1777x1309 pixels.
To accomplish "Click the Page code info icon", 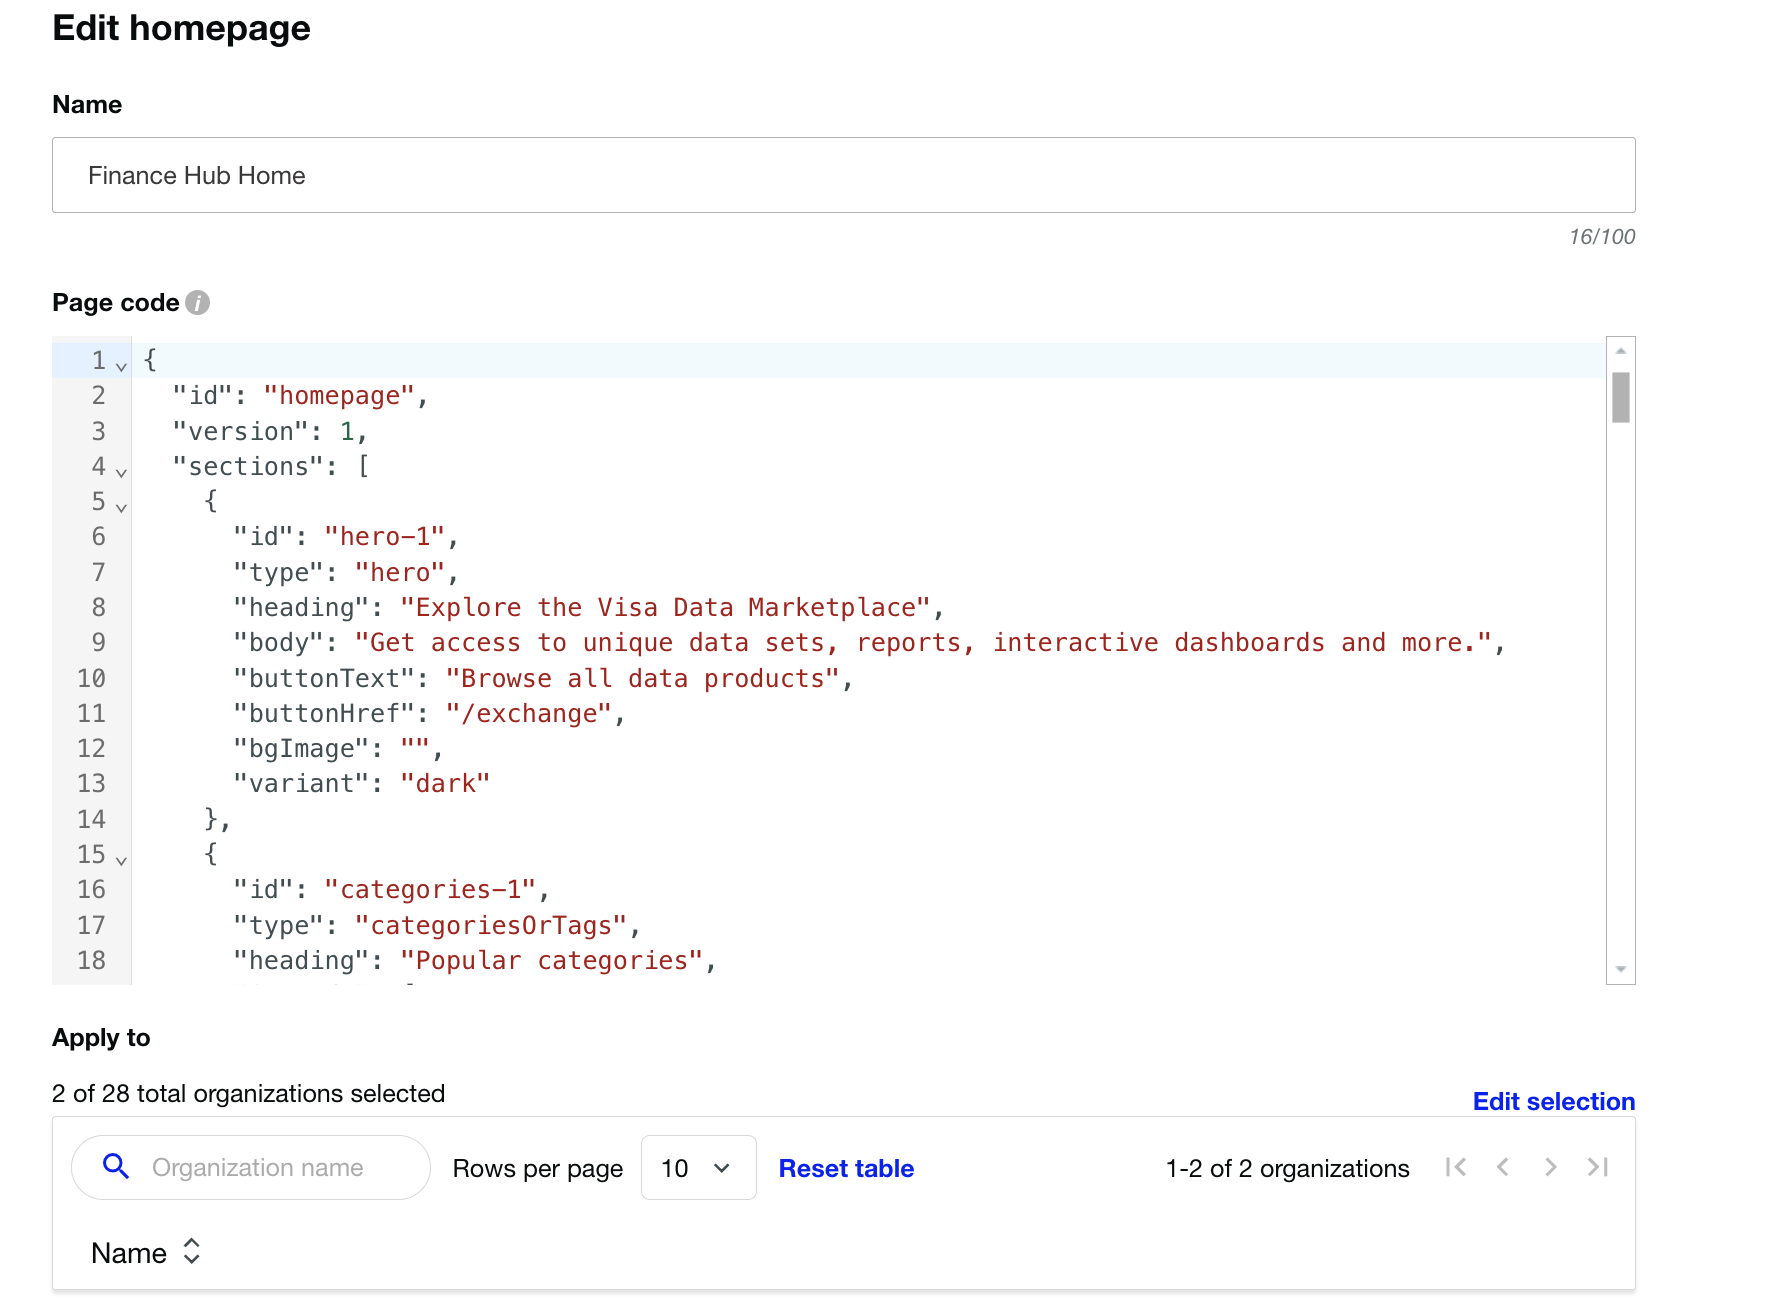I will 198,303.
